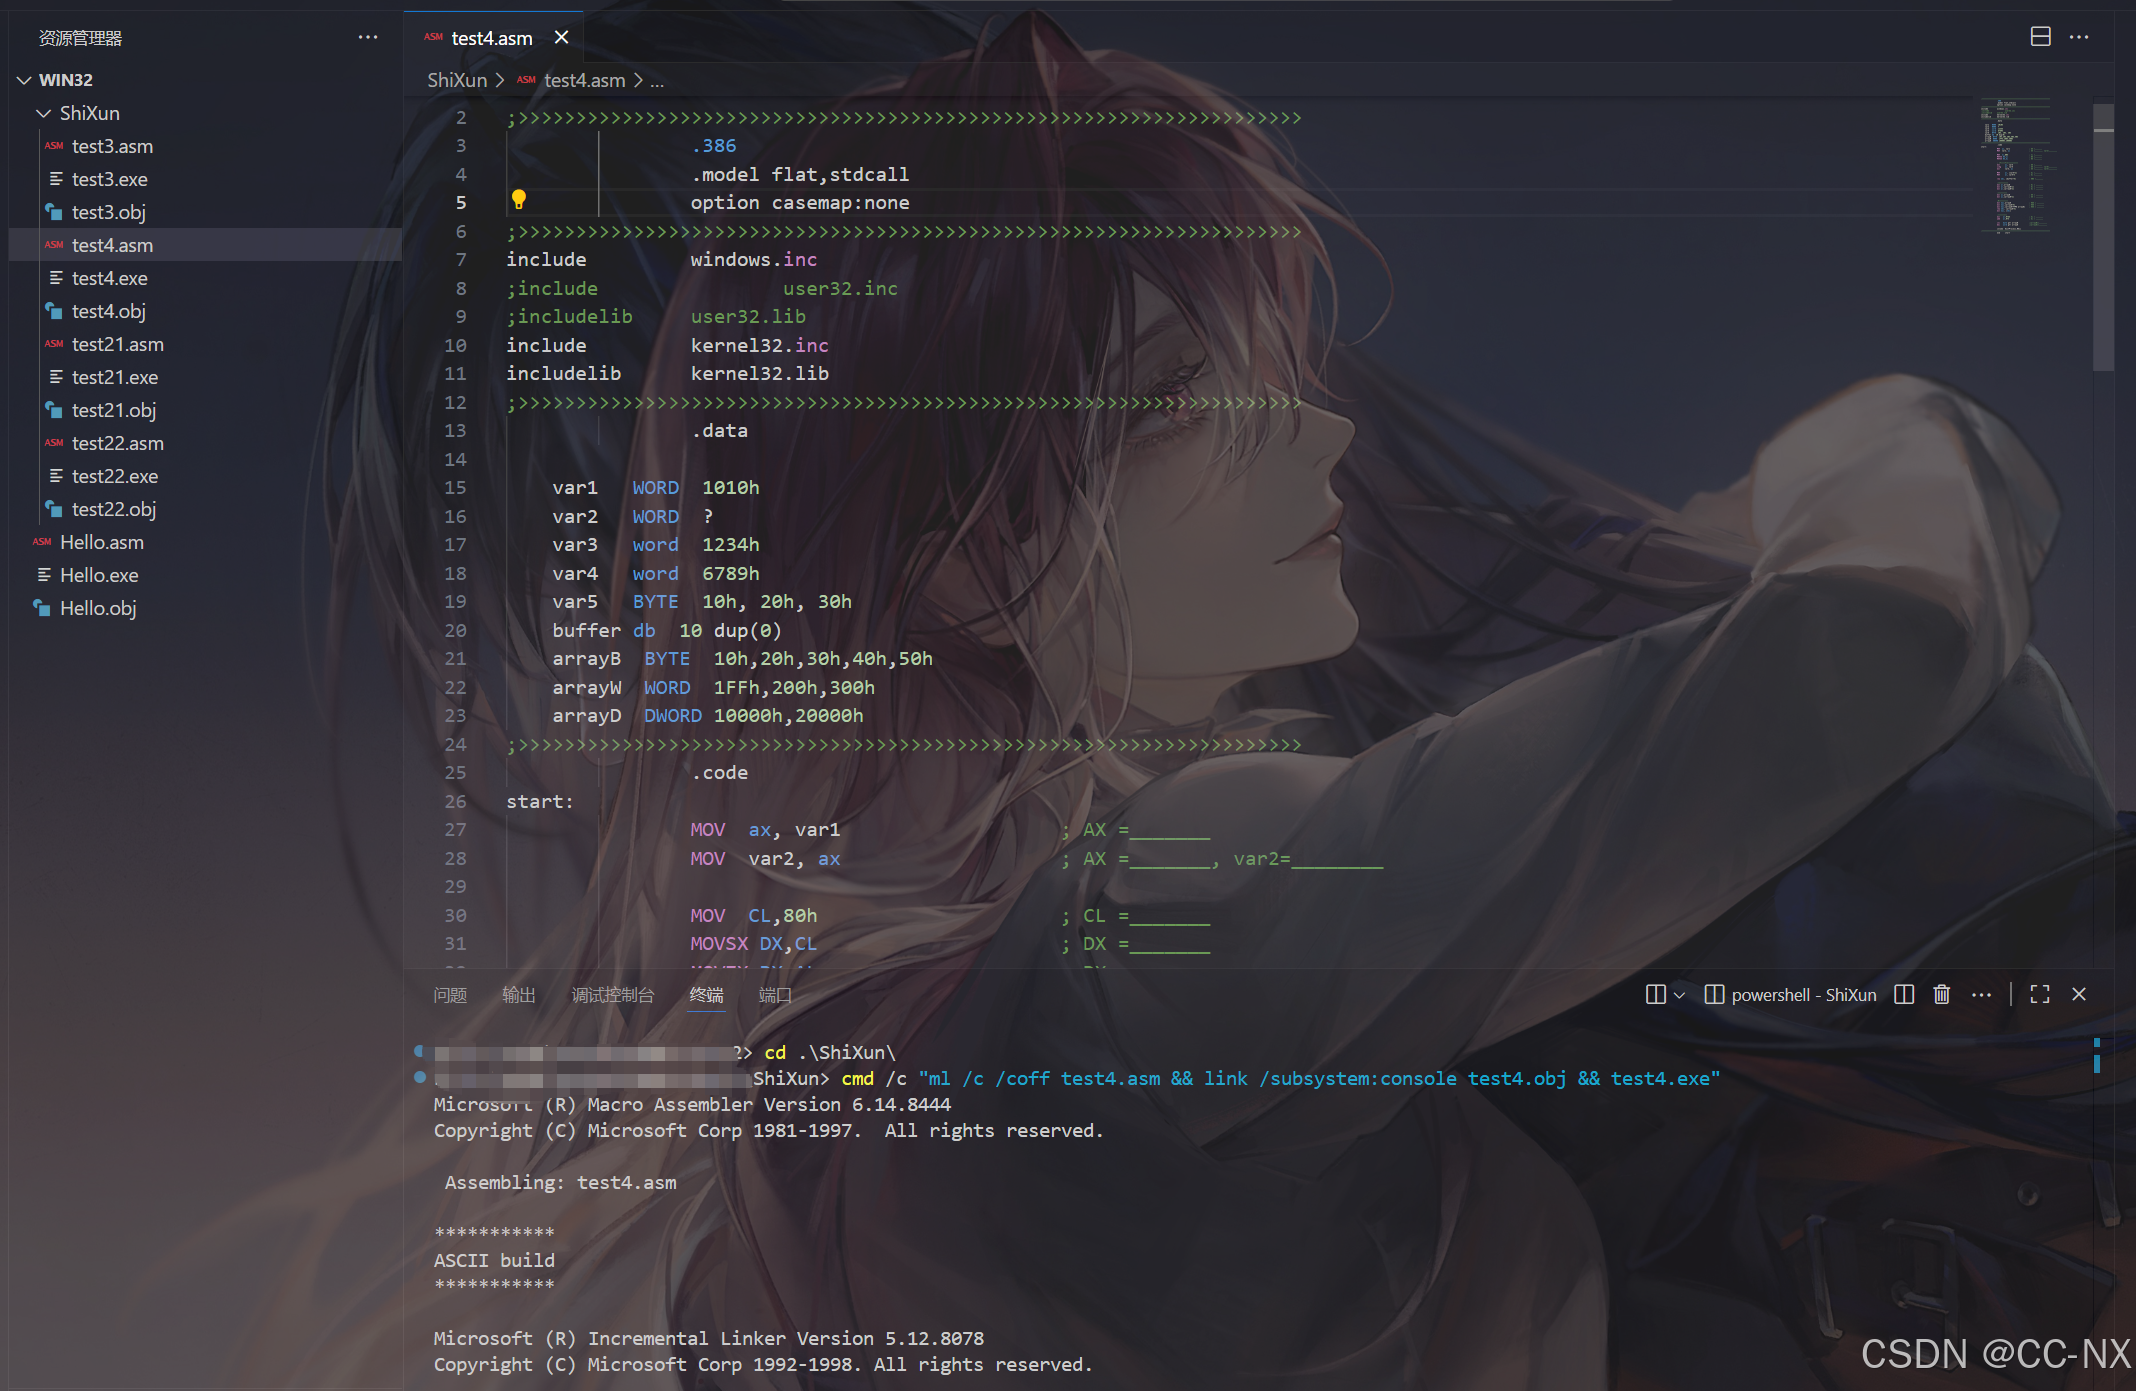The height and width of the screenshot is (1391, 2136).
Task: Click ShiXun in the breadcrumb
Action: point(457,80)
